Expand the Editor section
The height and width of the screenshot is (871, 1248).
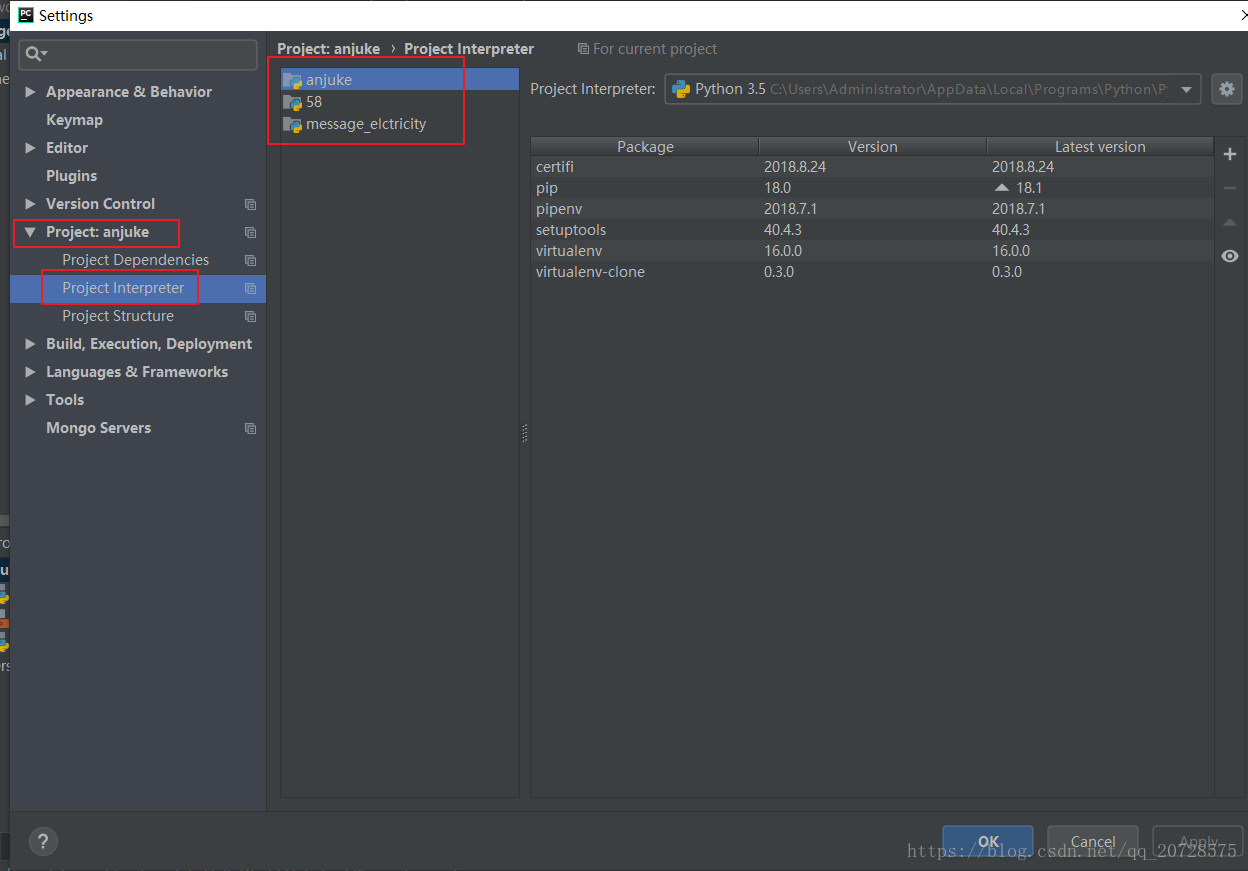pos(30,148)
